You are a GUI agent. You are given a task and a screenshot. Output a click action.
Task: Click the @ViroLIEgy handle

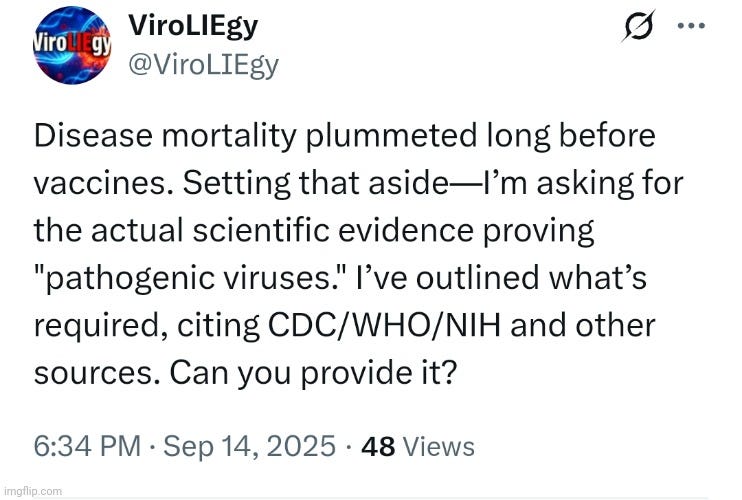[204, 66]
